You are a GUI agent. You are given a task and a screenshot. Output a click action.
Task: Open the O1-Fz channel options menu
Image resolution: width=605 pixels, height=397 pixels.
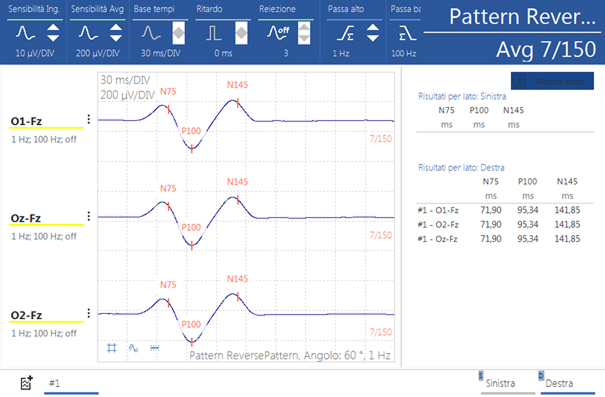[x=89, y=119]
